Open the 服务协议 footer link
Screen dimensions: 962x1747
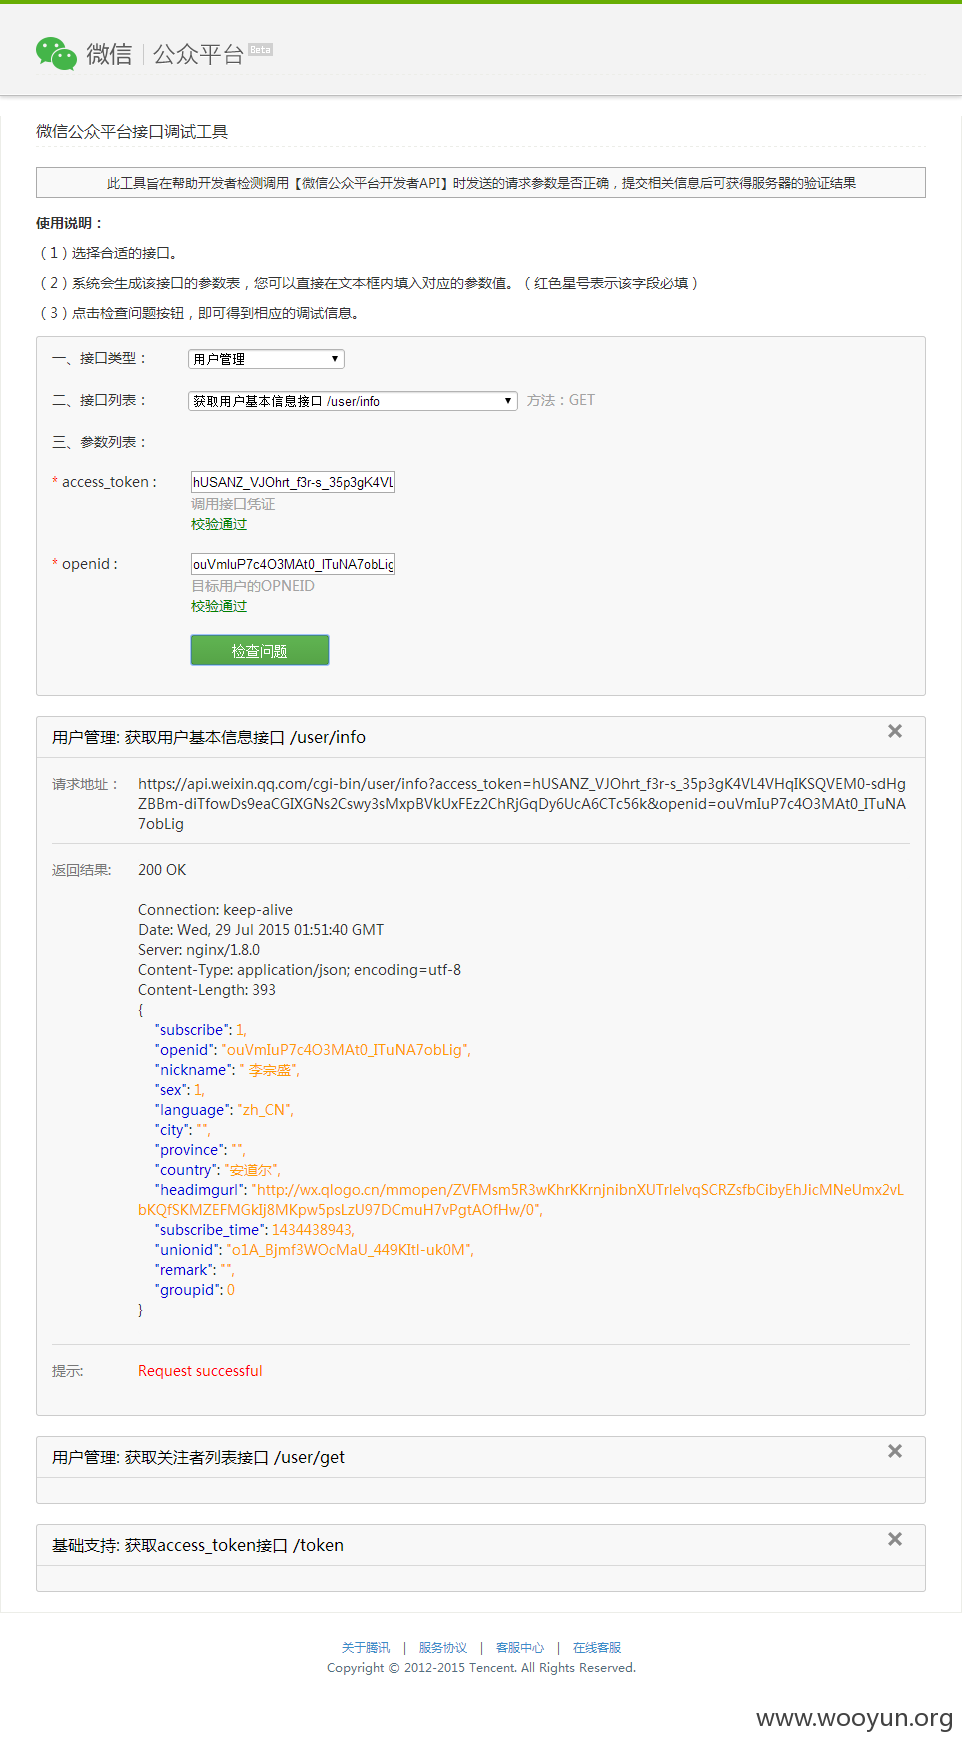click(443, 1648)
